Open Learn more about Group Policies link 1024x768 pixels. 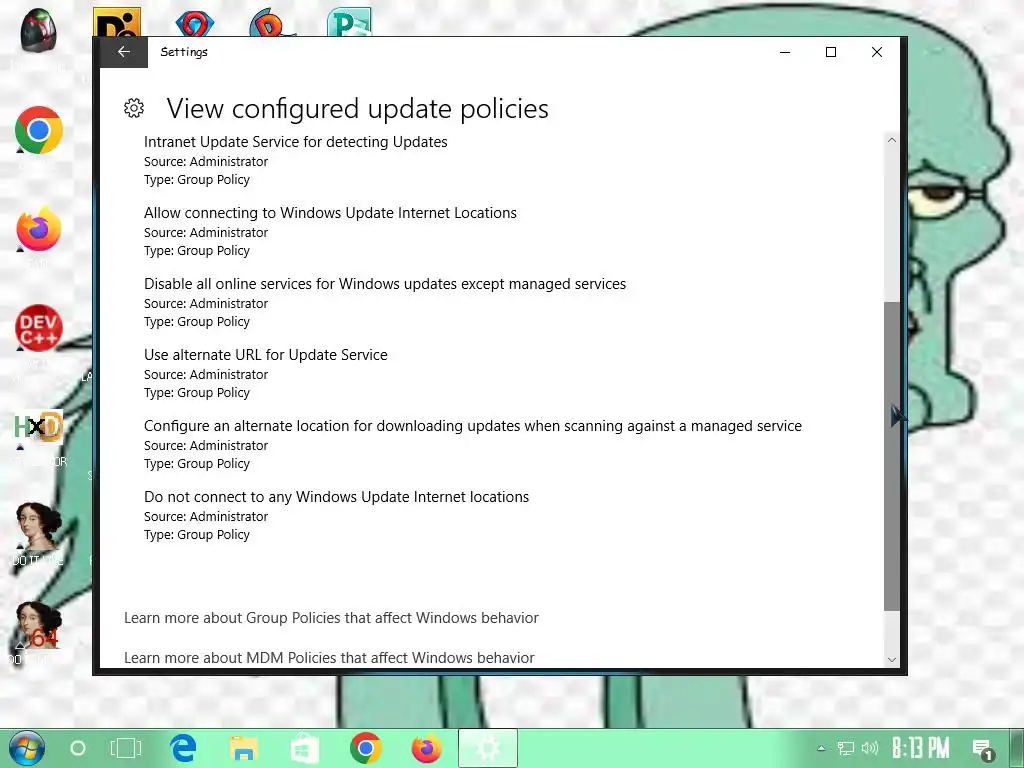pos(331,618)
